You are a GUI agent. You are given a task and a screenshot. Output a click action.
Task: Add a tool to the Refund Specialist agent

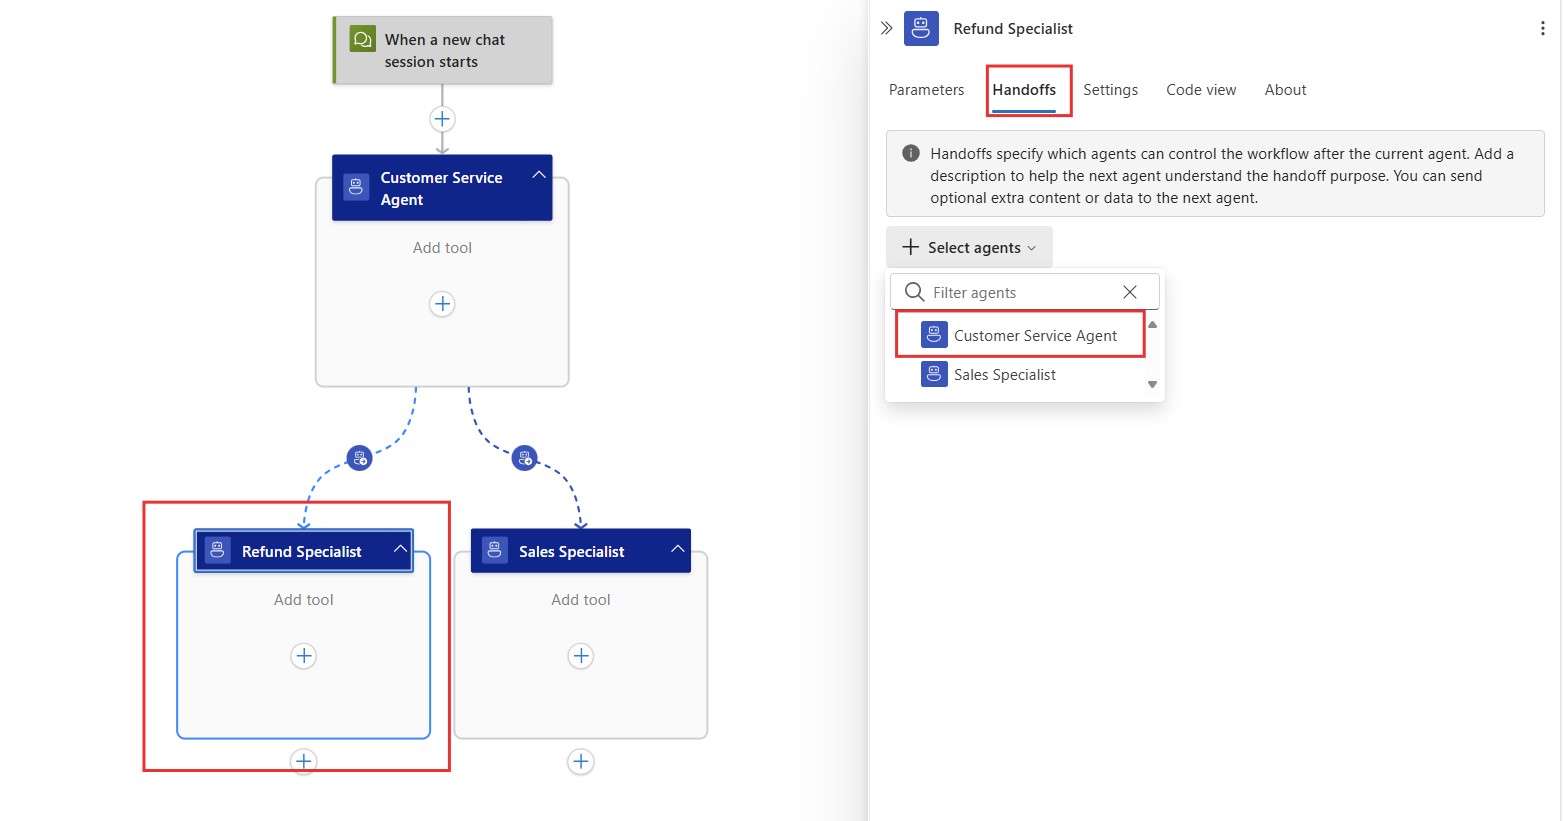pos(303,656)
